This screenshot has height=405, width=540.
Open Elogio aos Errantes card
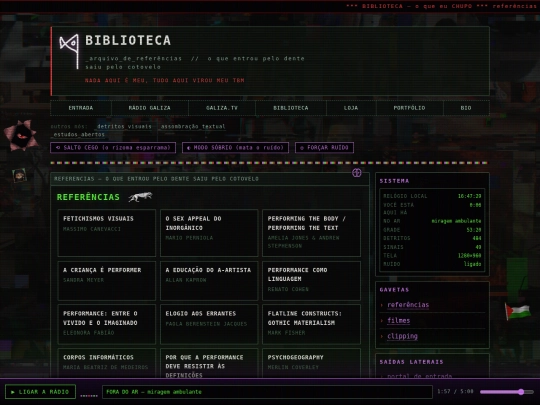[x=209, y=324]
